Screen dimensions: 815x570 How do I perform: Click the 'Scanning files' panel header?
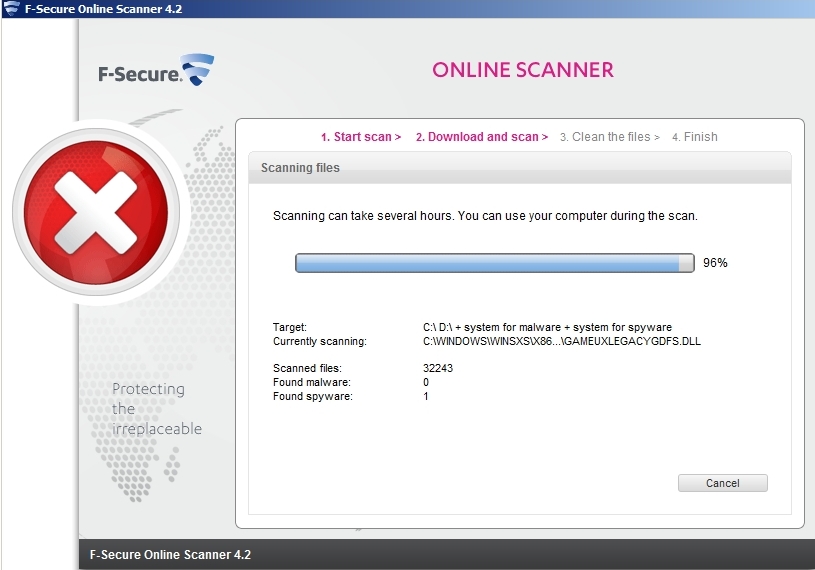(x=520, y=168)
